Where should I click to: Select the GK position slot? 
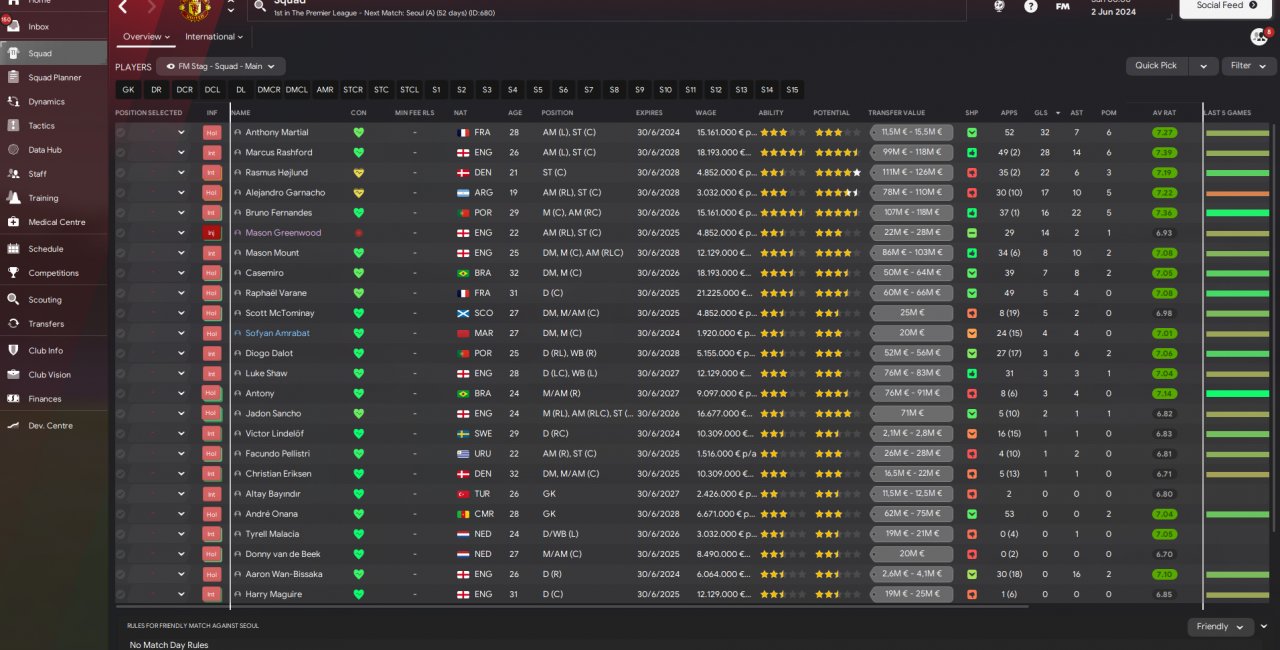tap(128, 90)
